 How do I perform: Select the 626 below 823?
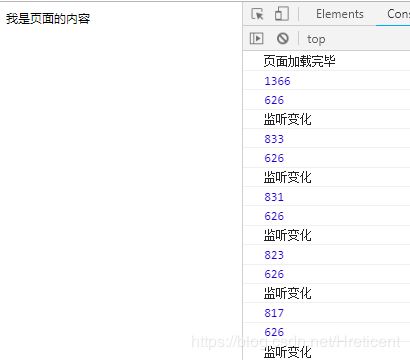tap(274, 274)
